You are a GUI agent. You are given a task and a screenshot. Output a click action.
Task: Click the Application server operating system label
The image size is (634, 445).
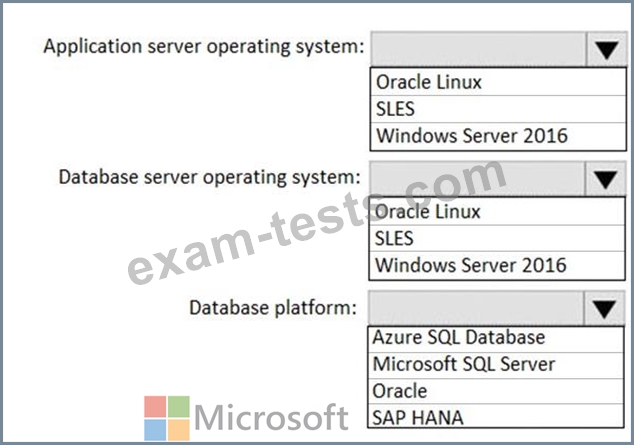click(x=203, y=48)
